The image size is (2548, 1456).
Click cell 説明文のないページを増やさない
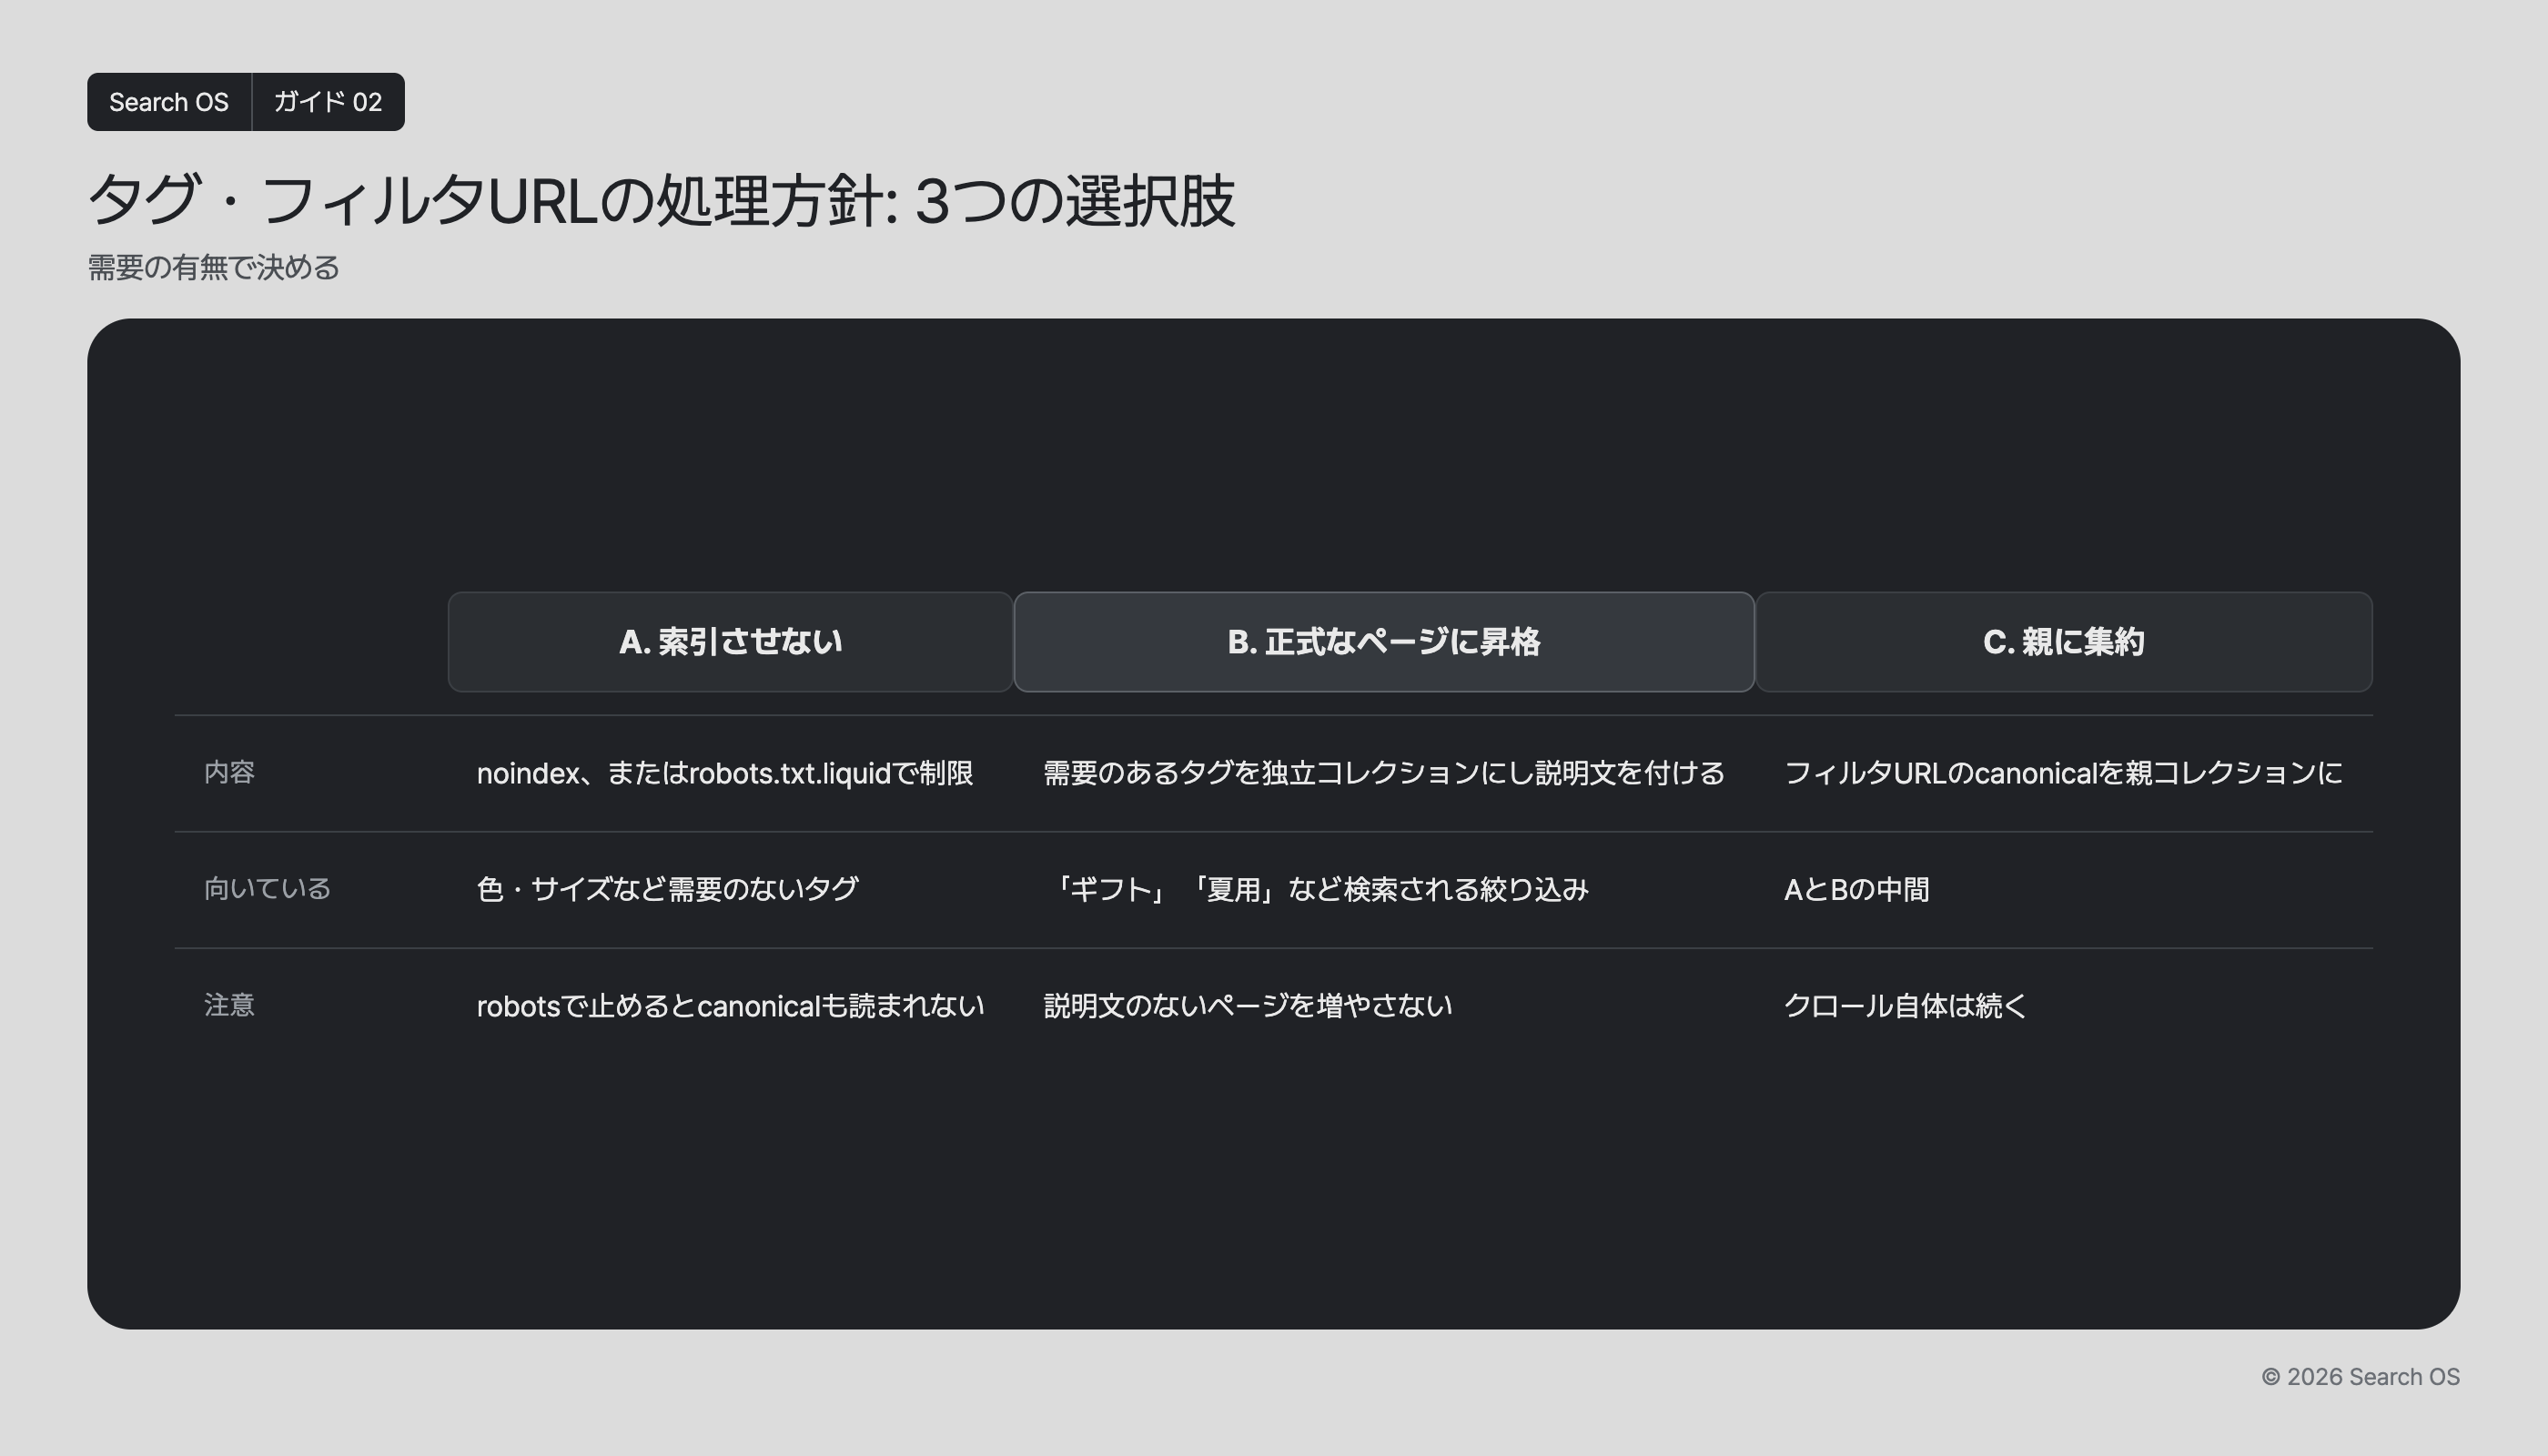[x=1248, y=1005]
